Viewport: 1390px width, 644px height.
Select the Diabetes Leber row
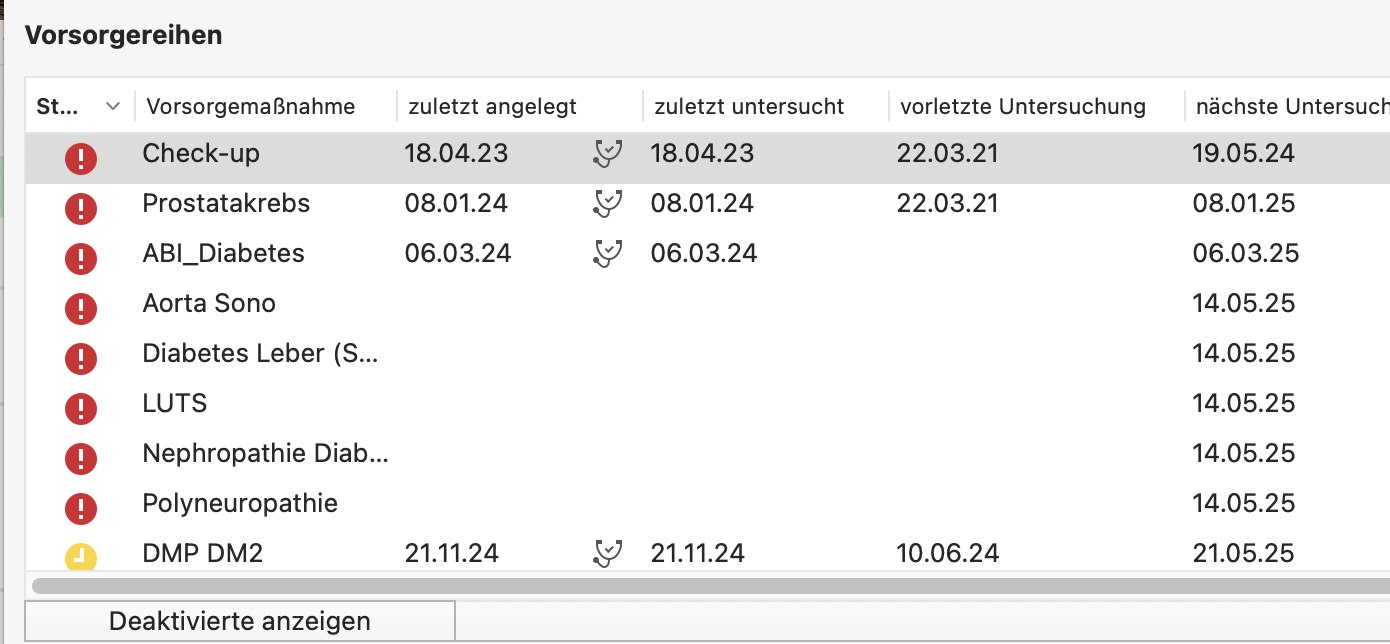(x=707, y=354)
